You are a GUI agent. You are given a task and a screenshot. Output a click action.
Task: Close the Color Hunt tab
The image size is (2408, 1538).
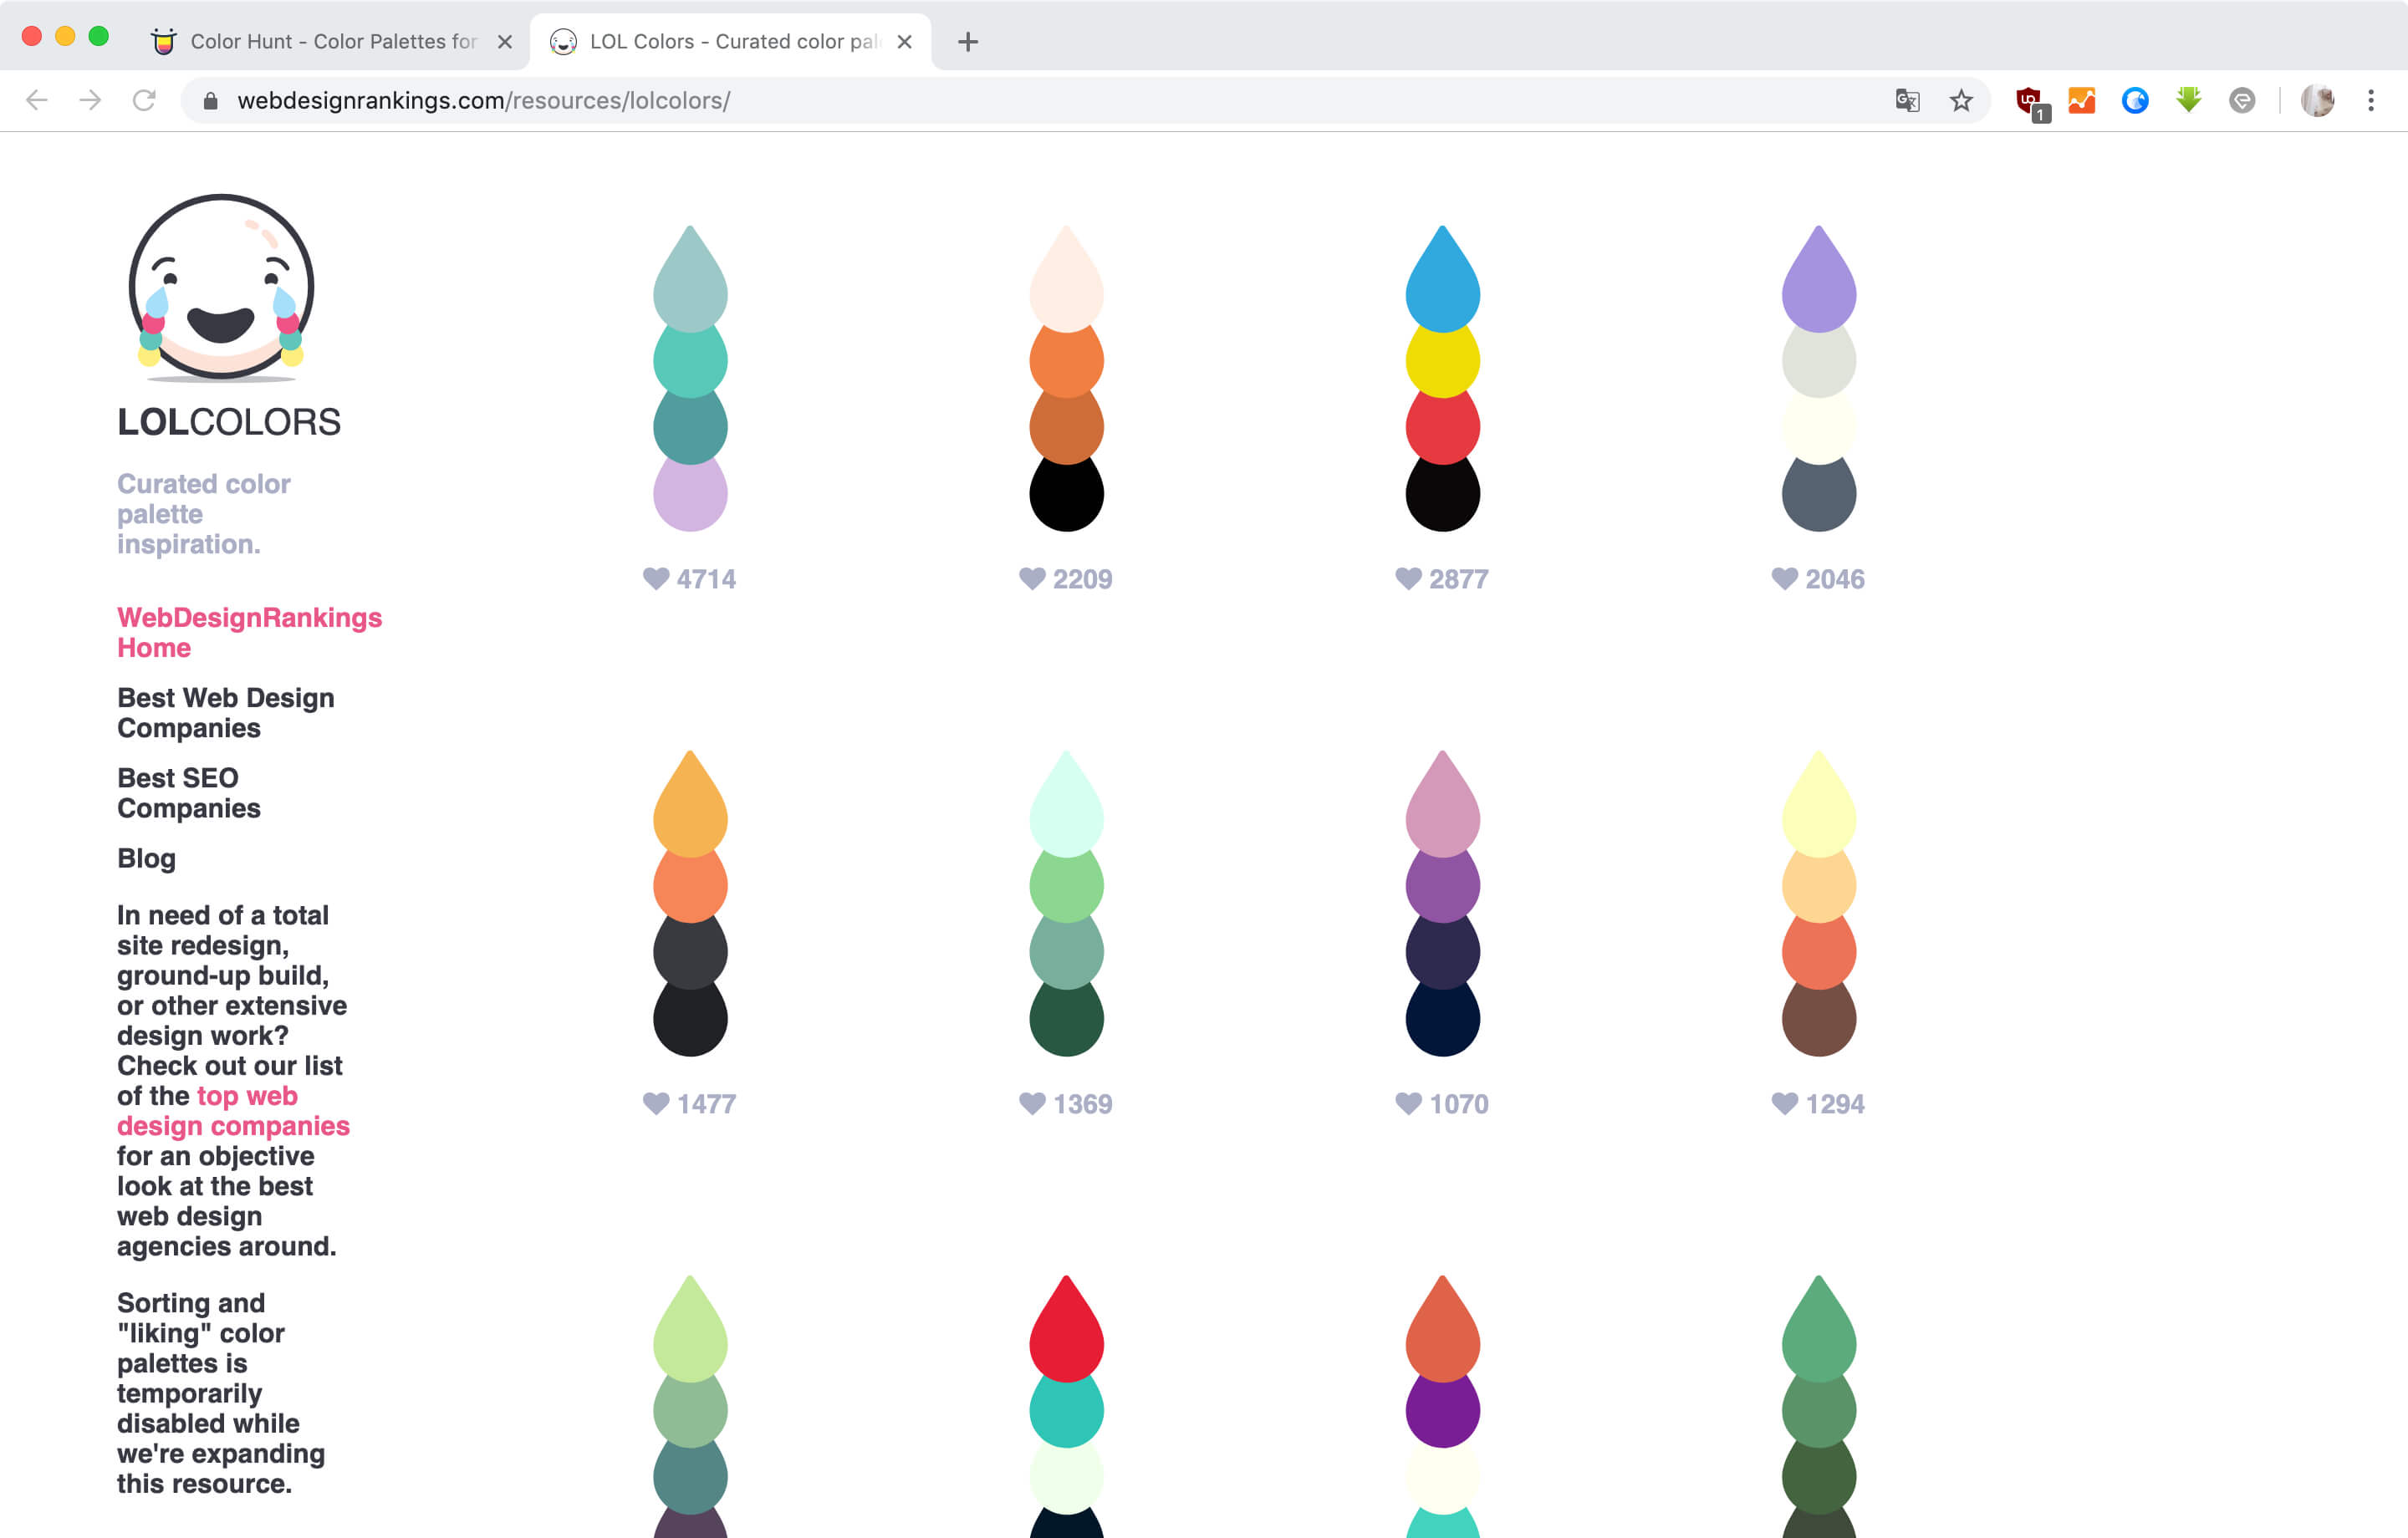point(505,42)
